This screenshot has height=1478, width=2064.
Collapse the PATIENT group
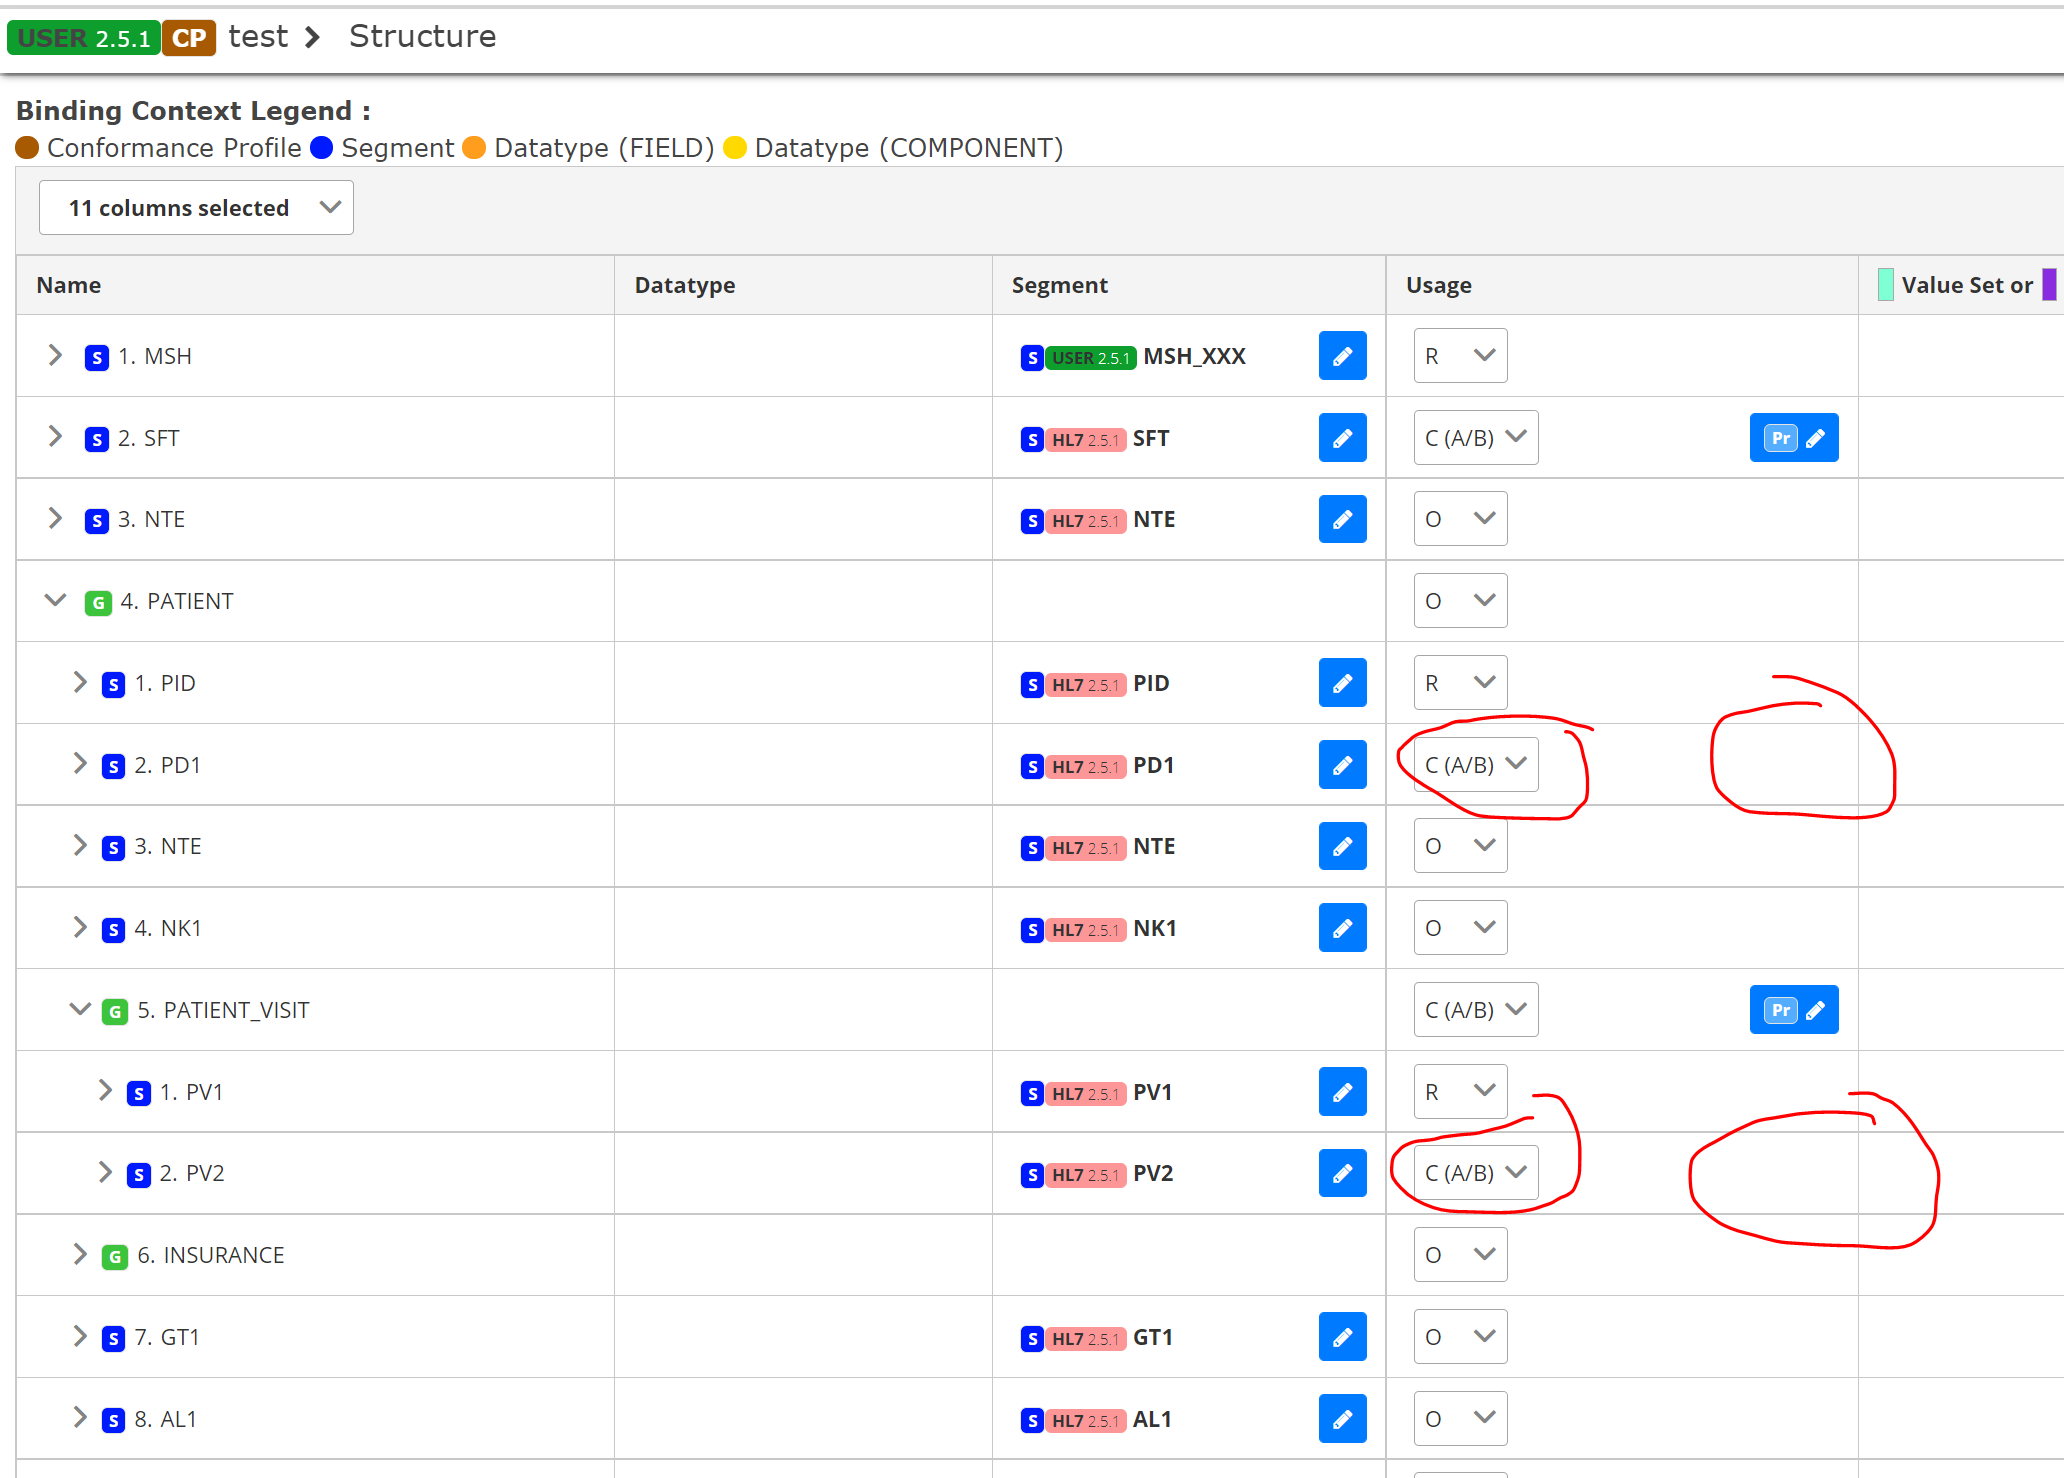[x=55, y=601]
